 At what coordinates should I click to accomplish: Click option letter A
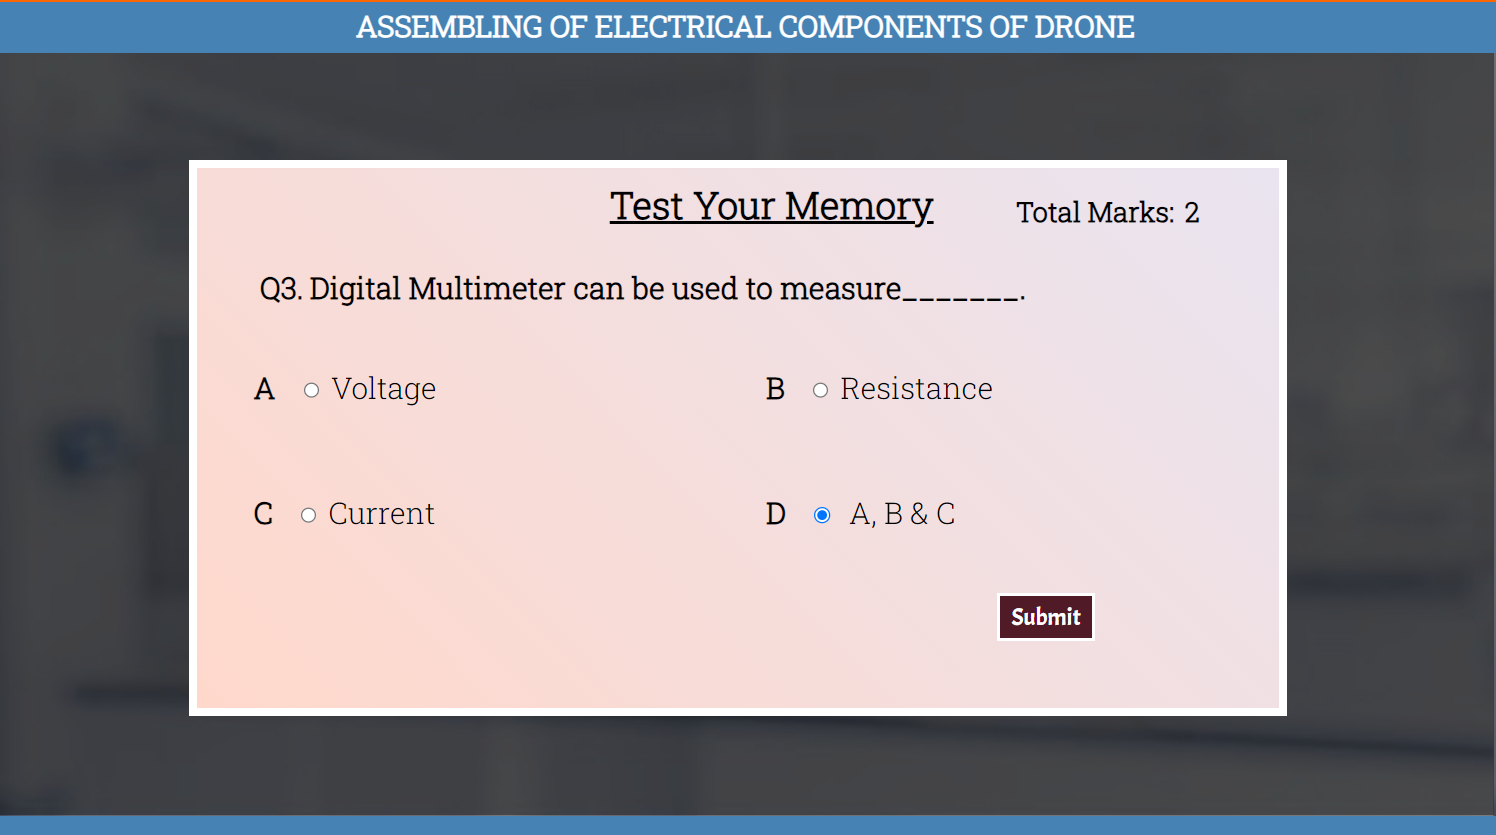coord(264,389)
